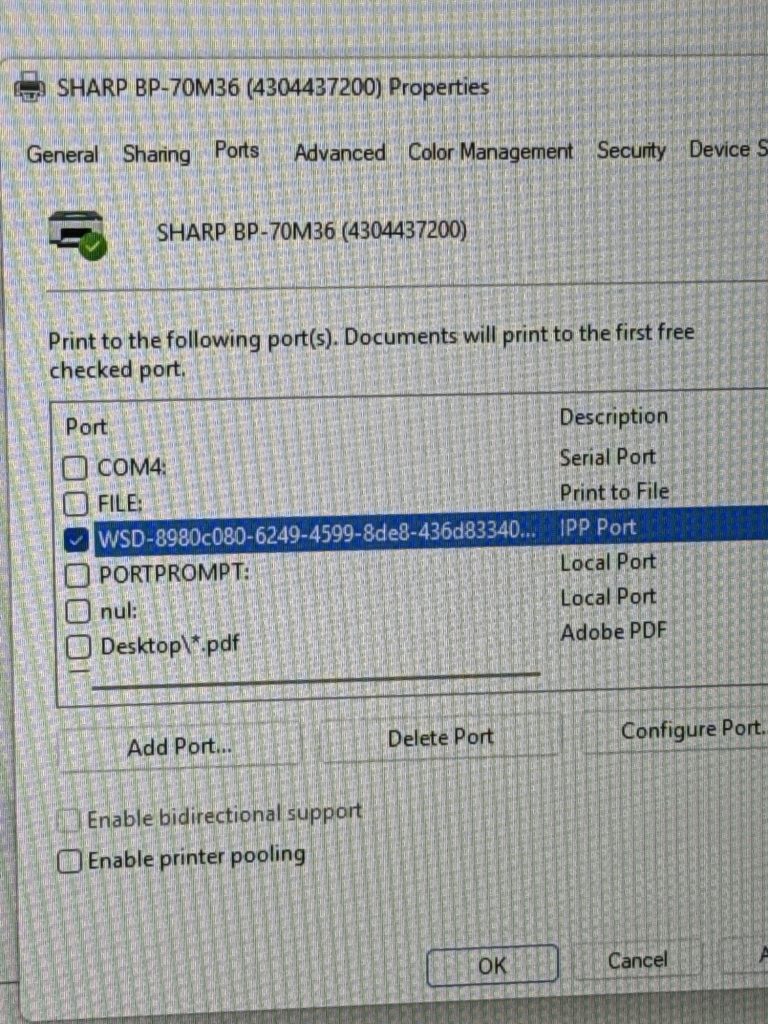Cancel the printer properties dialog
The height and width of the screenshot is (1024, 768).
point(637,961)
